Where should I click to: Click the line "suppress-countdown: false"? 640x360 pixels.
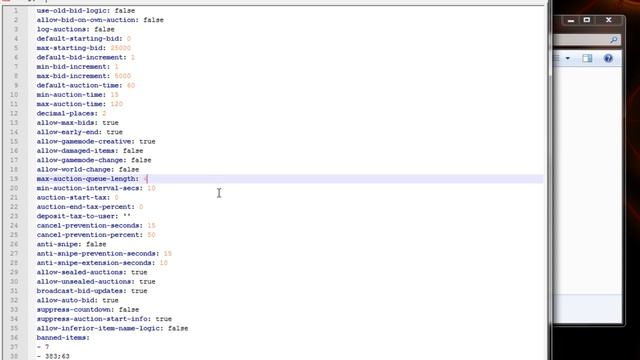pos(88,310)
